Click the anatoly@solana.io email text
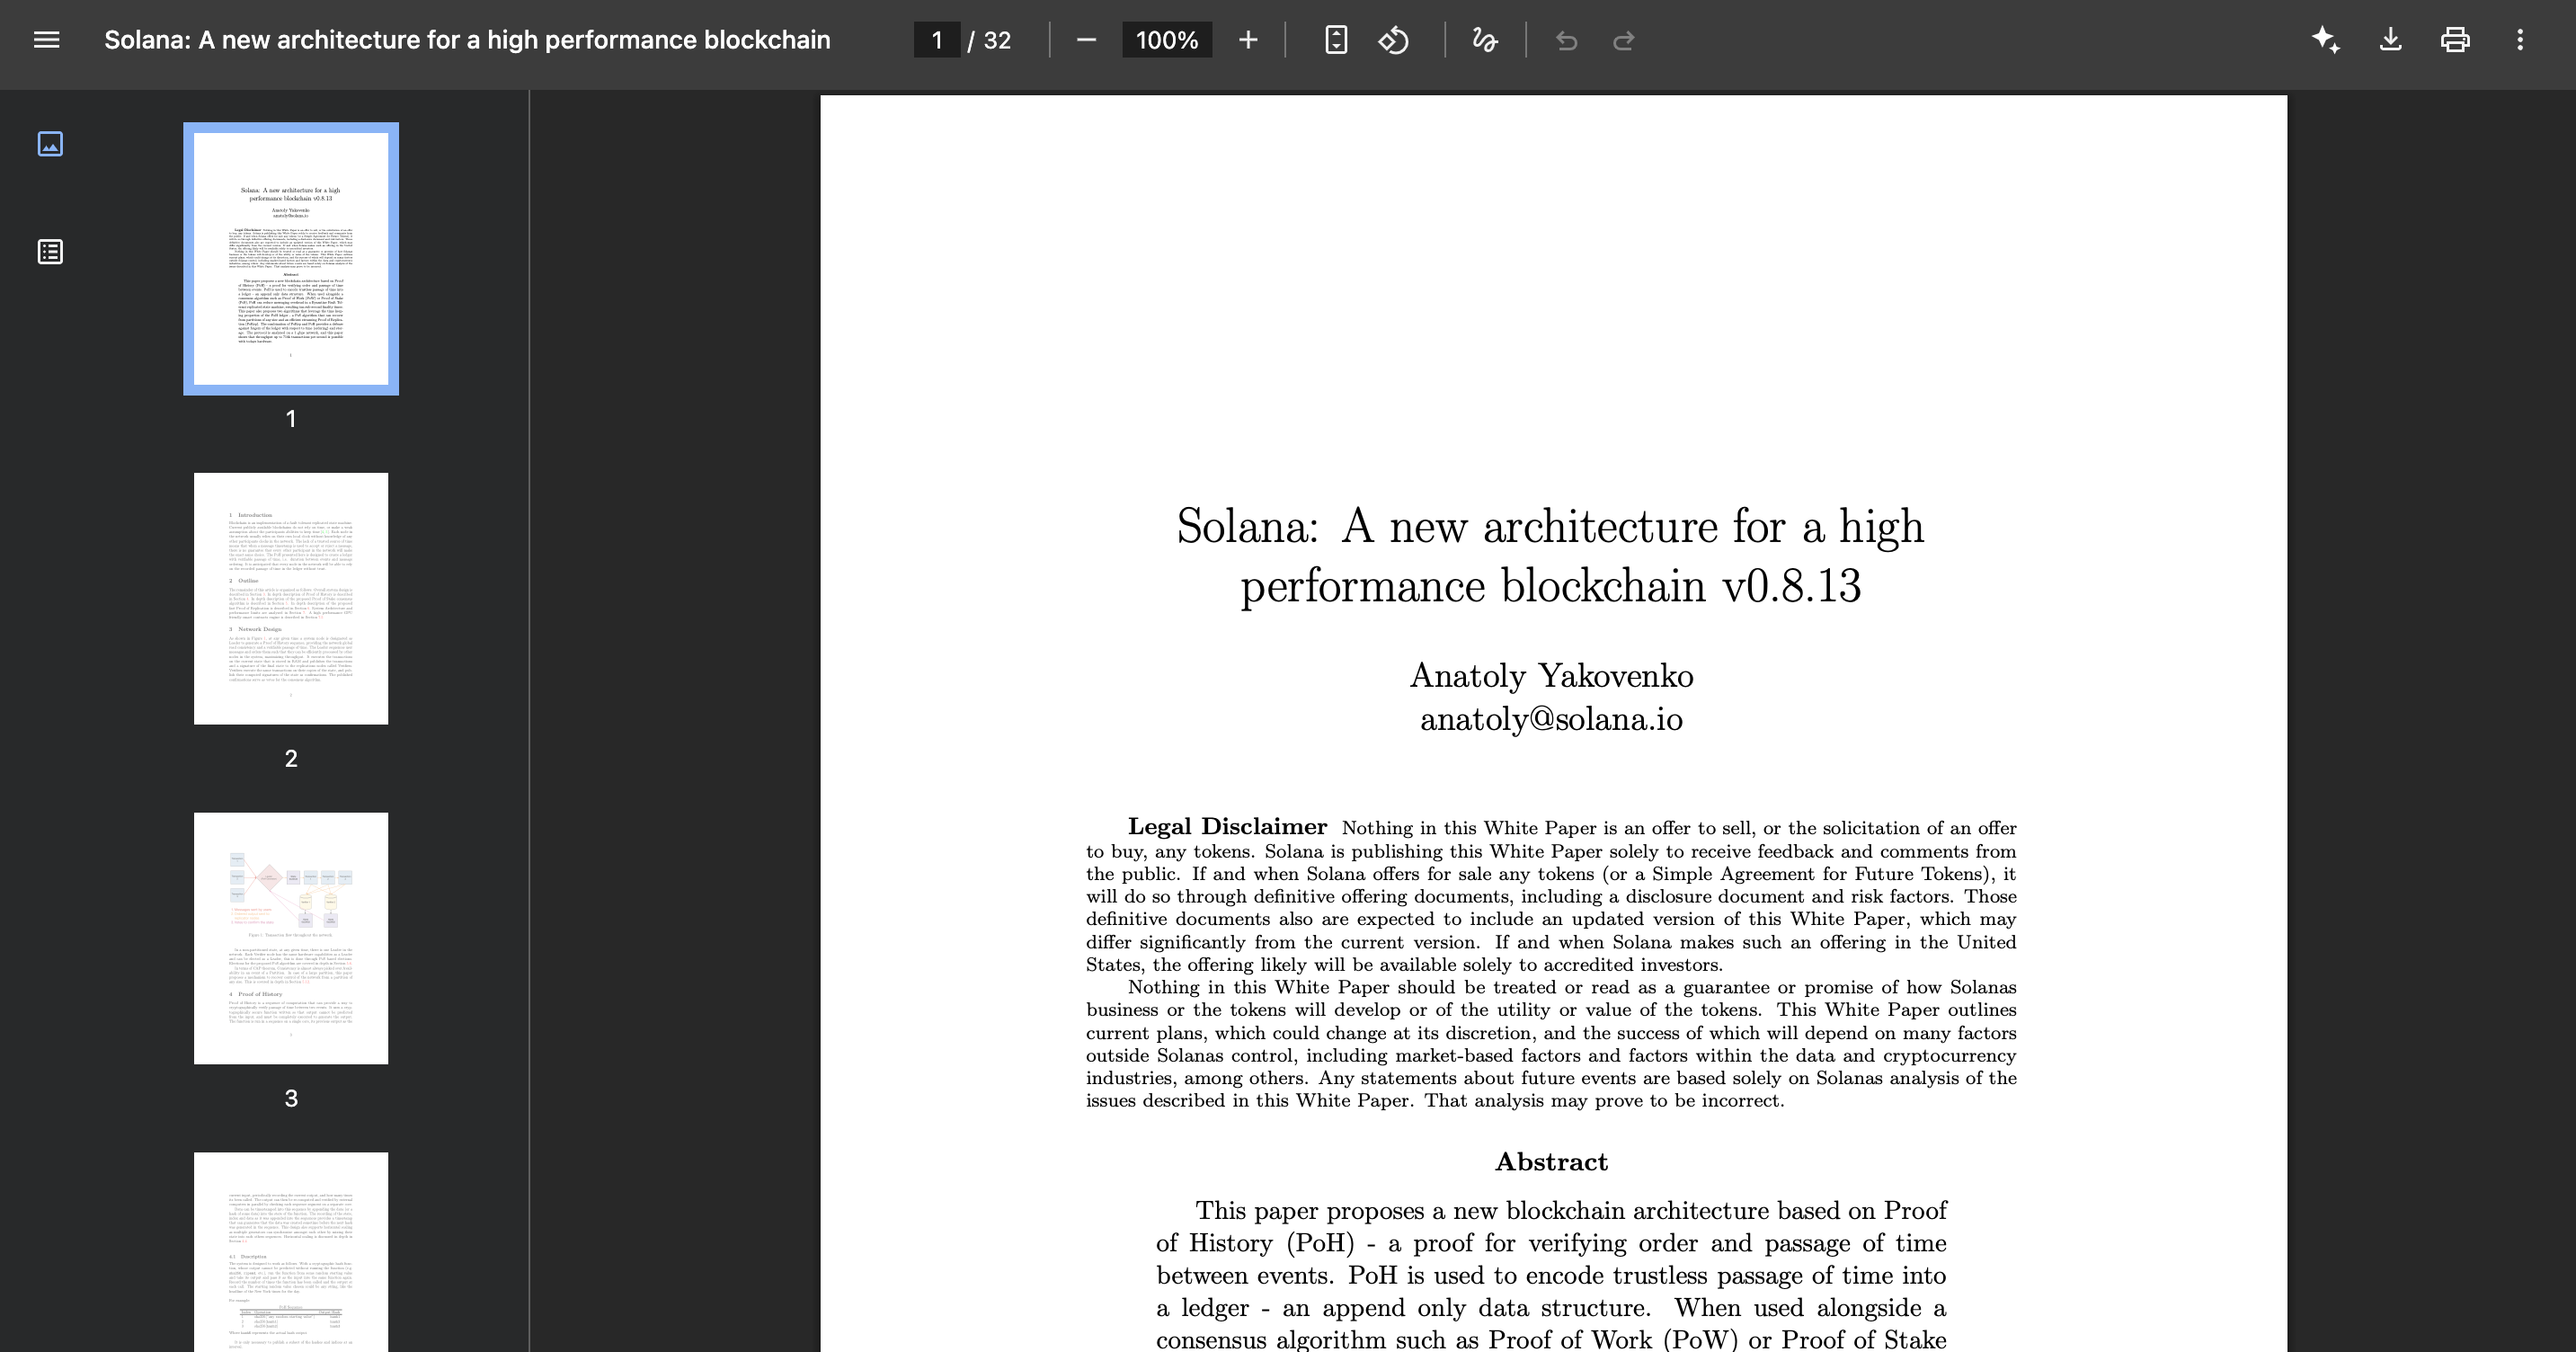This screenshot has width=2576, height=1352. click(1551, 719)
